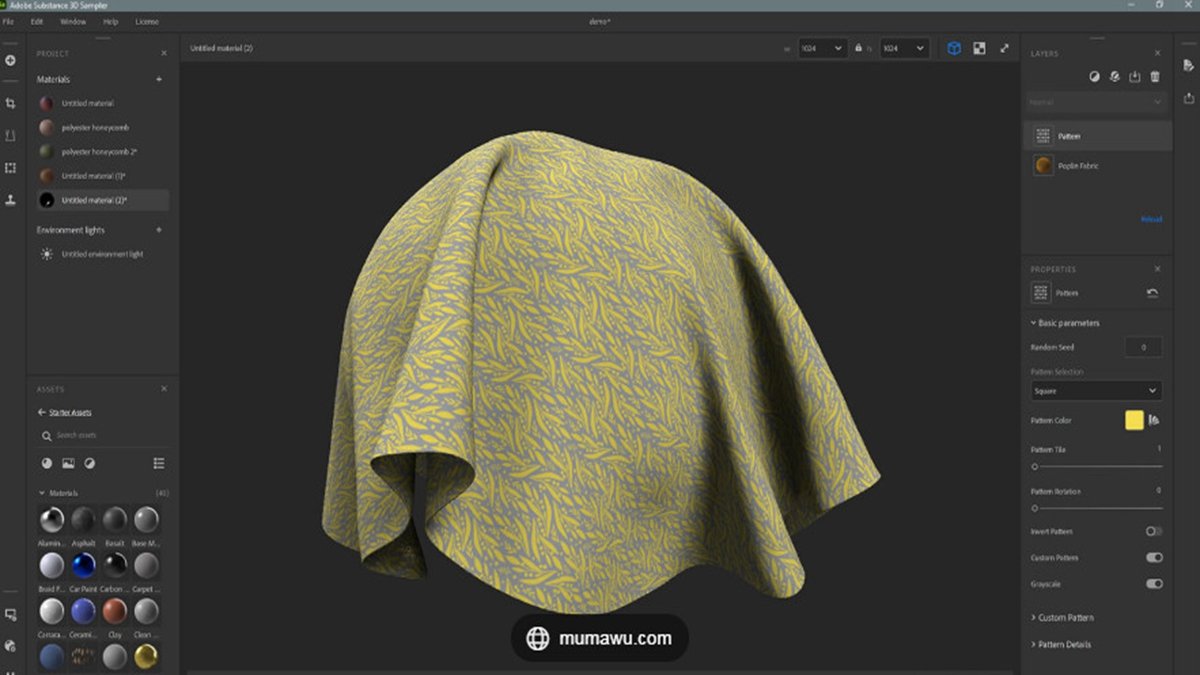The image size is (1200, 675).
Task: Click the Pattern Tile slider
Action: point(1096,466)
